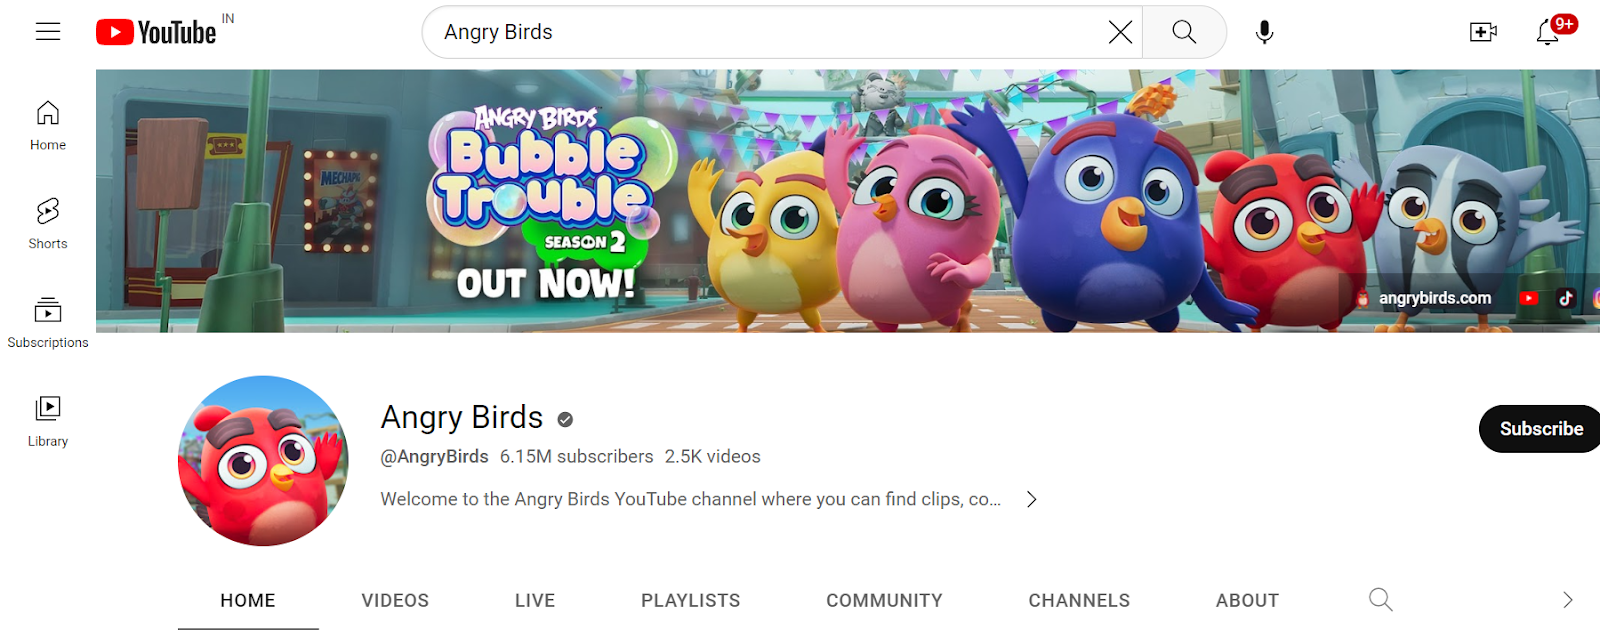Open notifications bell
The image size is (1600, 630).
(x=1548, y=32)
